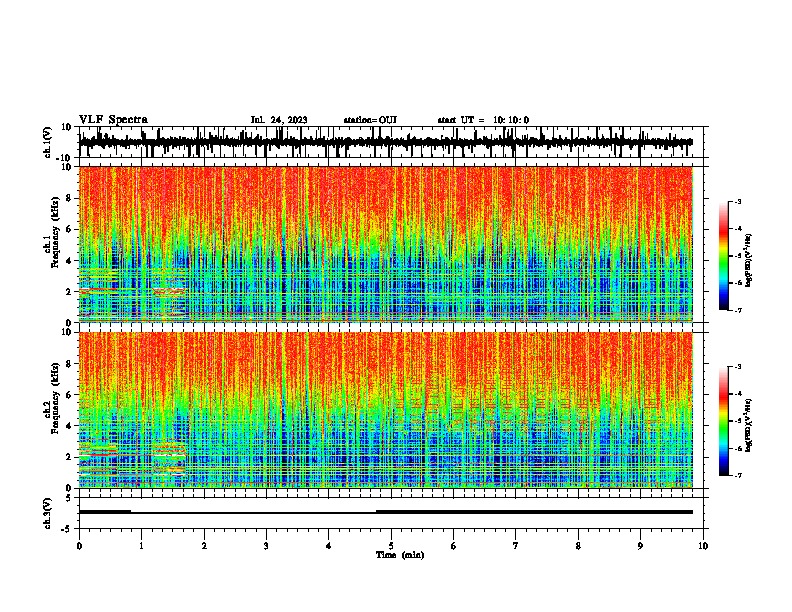The height and width of the screenshot is (612, 792).
Task: Click time axis tick label "9"
Action: click(x=640, y=546)
